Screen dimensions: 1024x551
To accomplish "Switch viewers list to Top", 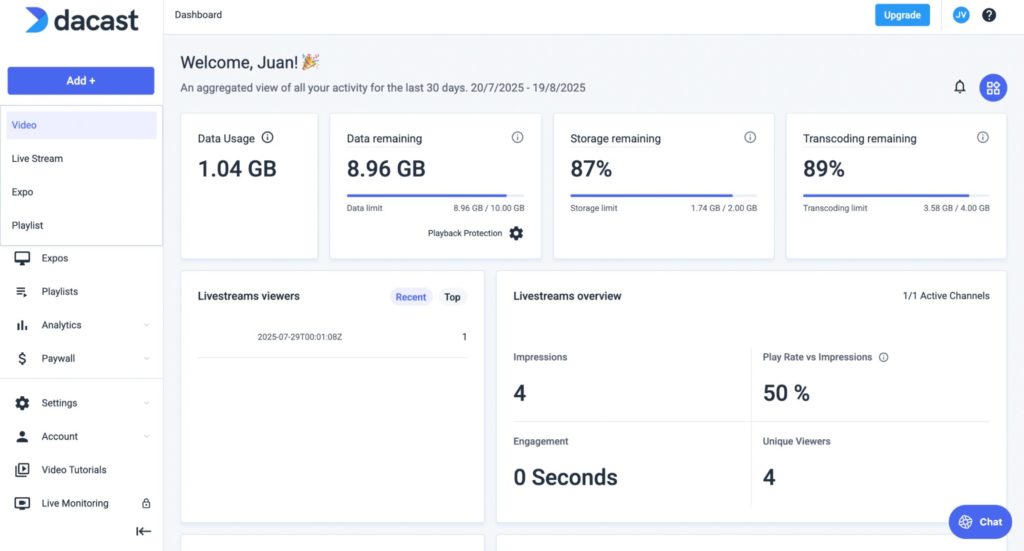I will pos(452,297).
